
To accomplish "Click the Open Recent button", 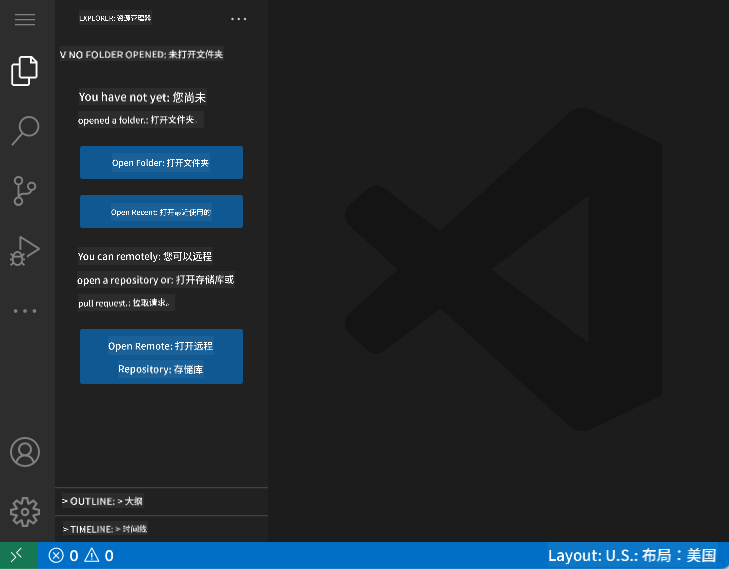I will point(161,212).
